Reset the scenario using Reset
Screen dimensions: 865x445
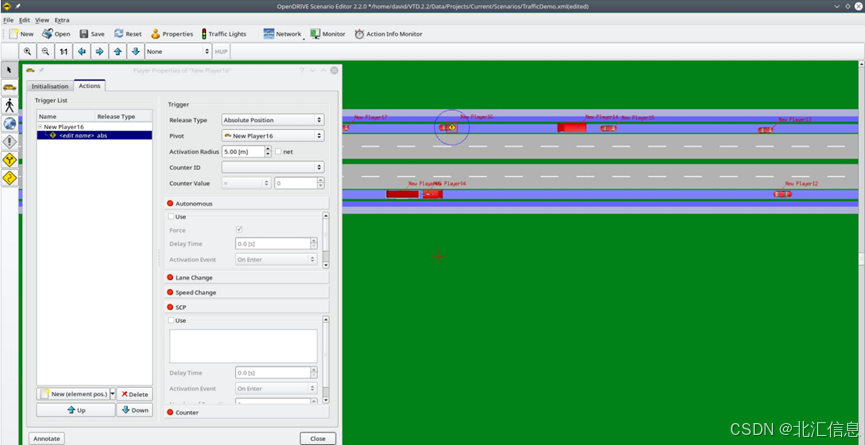[x=127, y=34]
